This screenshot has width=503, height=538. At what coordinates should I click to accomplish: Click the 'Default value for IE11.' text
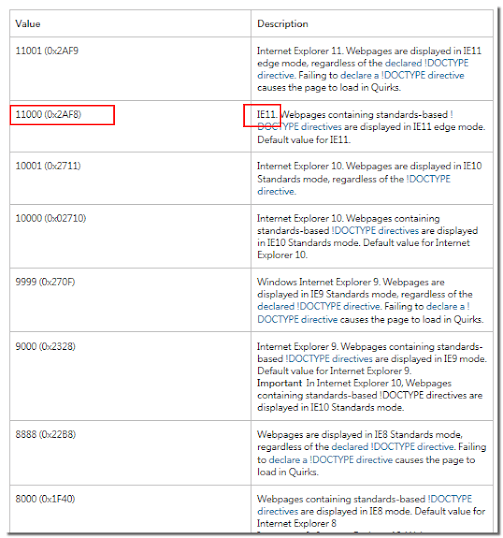click(x=304, y=140)
